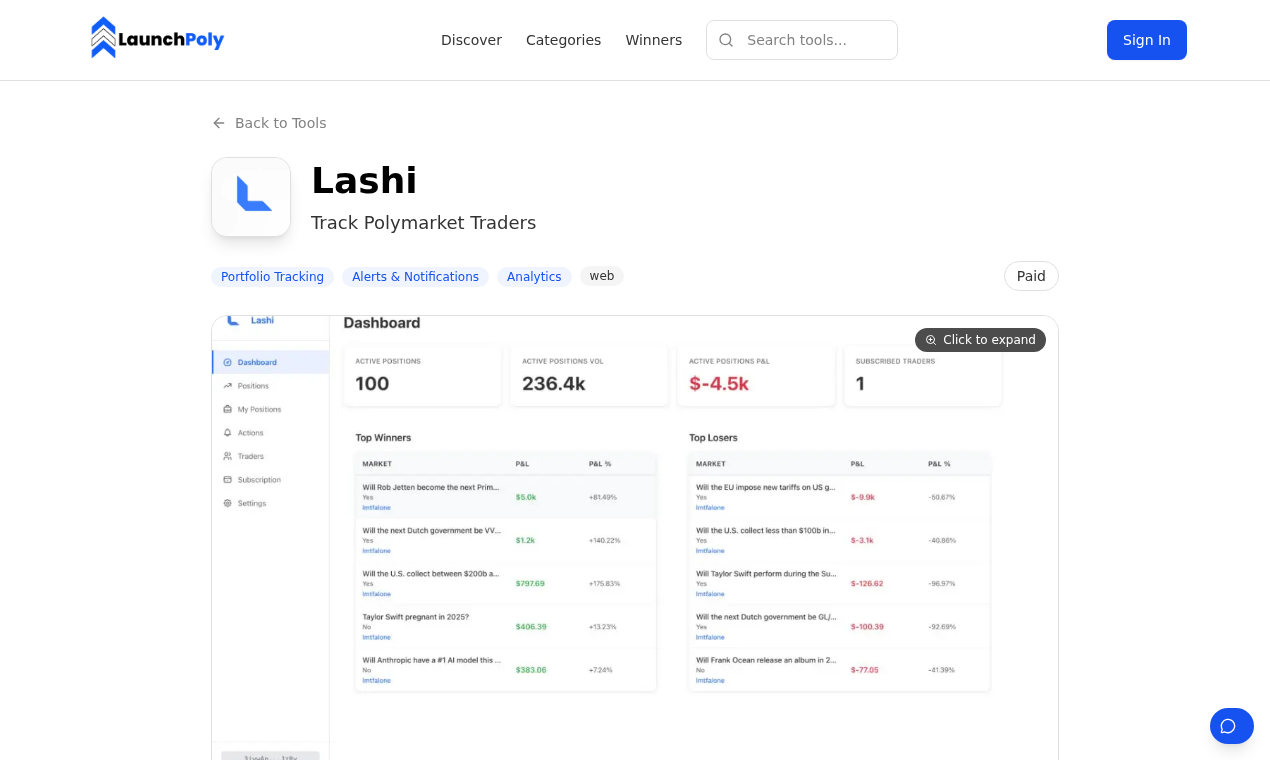Click the Back to Tools link
The image size is (1270, 760).
[280, 122]
